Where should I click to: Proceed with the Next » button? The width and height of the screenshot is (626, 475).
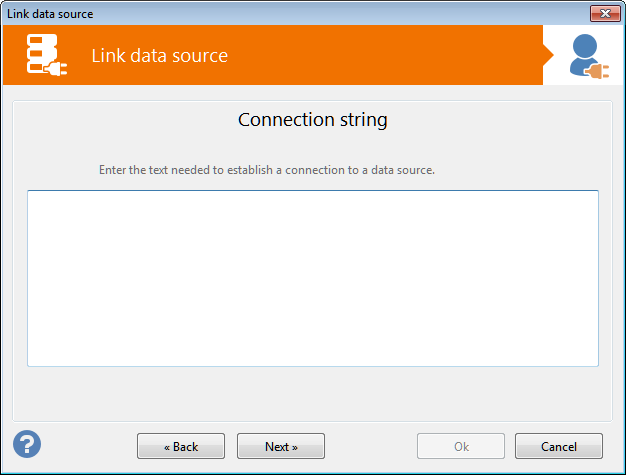[281, 447]
